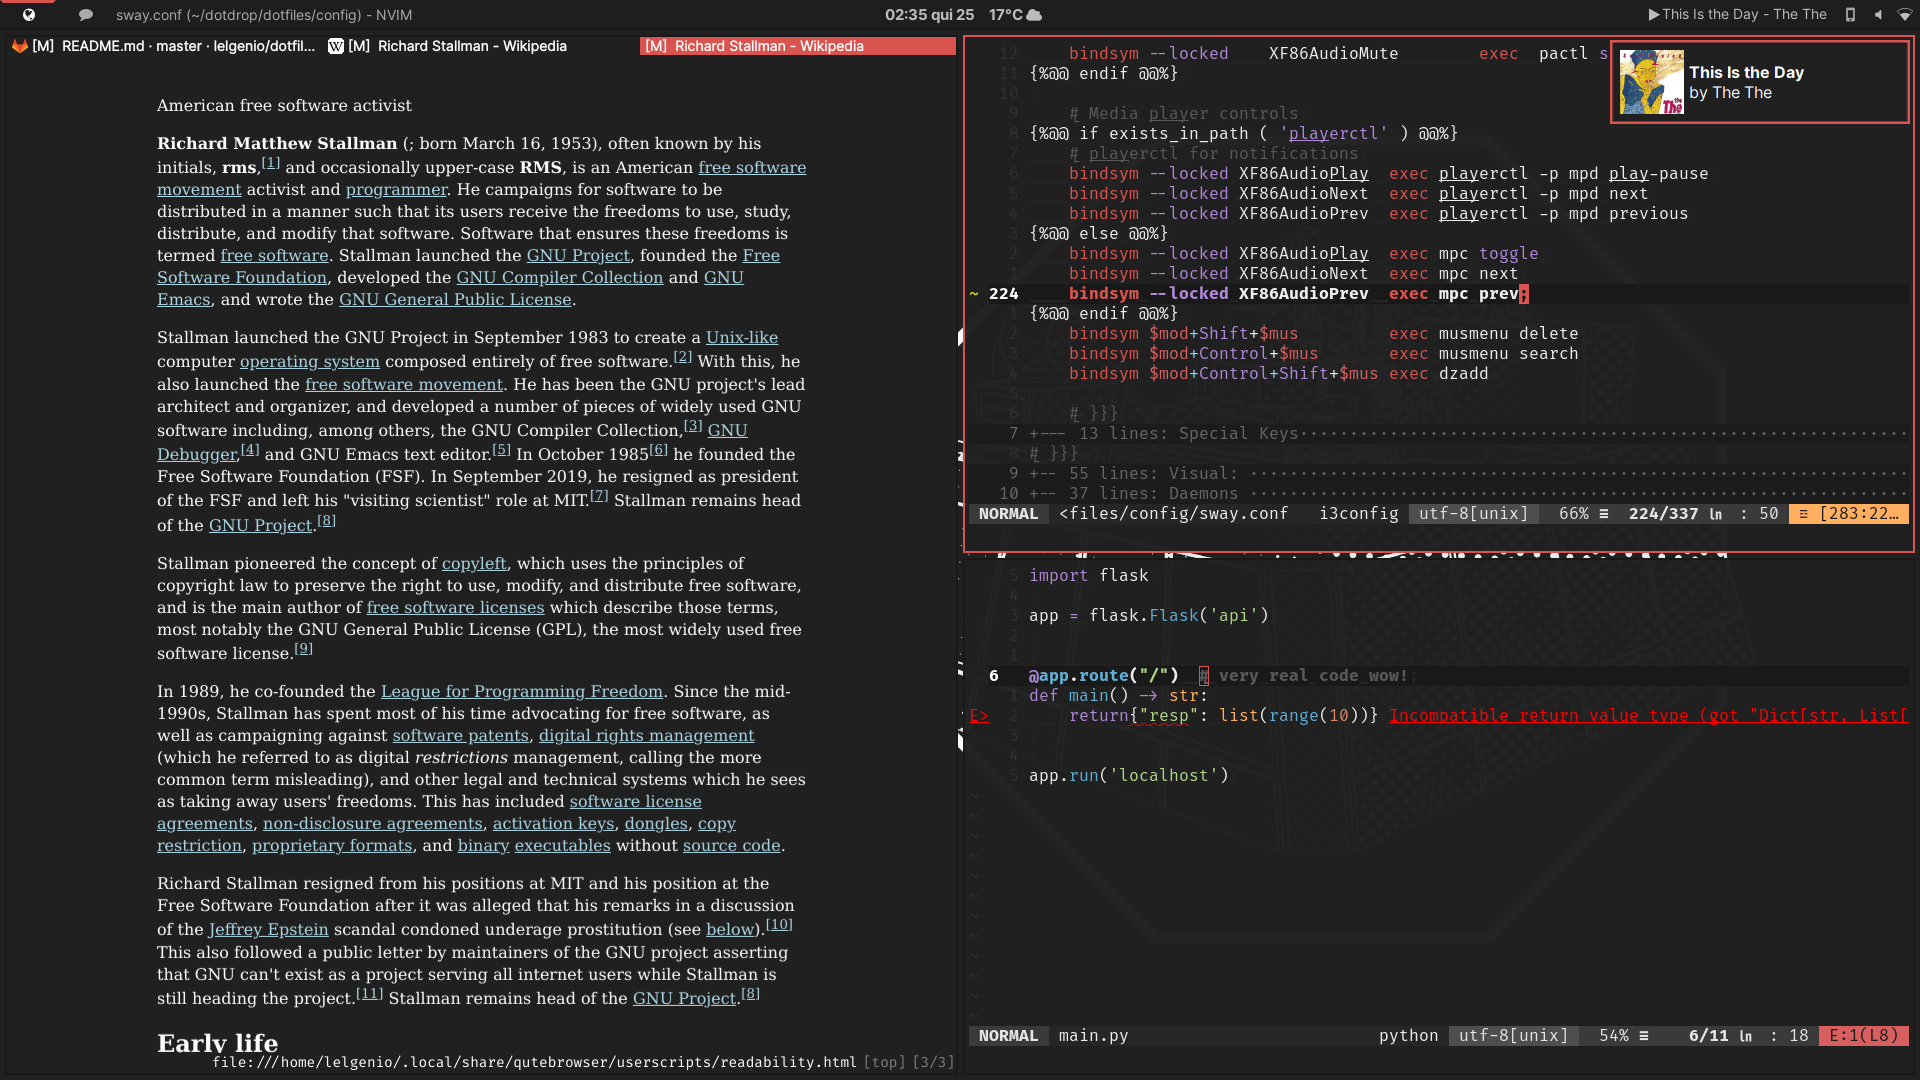Select the highlighted red Richard Stallman tab
The image size is (1920, 1080).
tap(797, 46)
